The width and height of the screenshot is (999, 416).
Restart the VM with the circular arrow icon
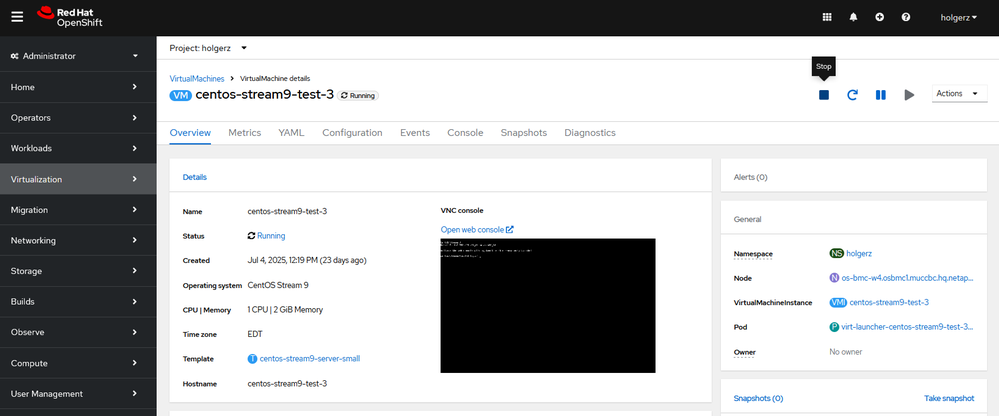(x=852, y=95)
